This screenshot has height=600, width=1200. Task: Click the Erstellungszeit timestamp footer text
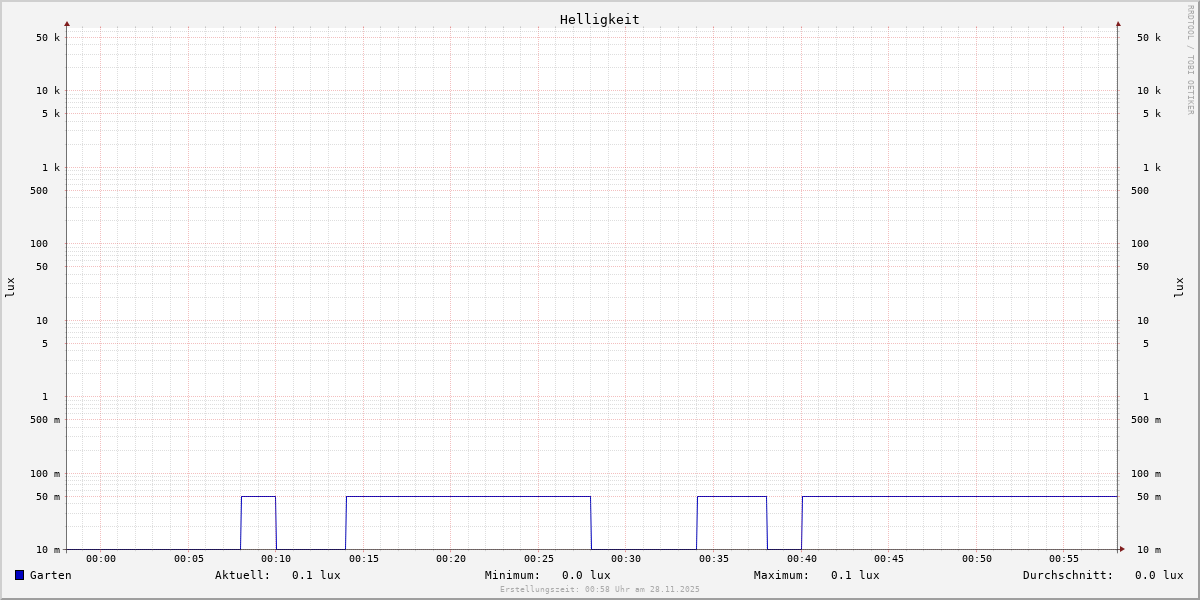(600, 590)
